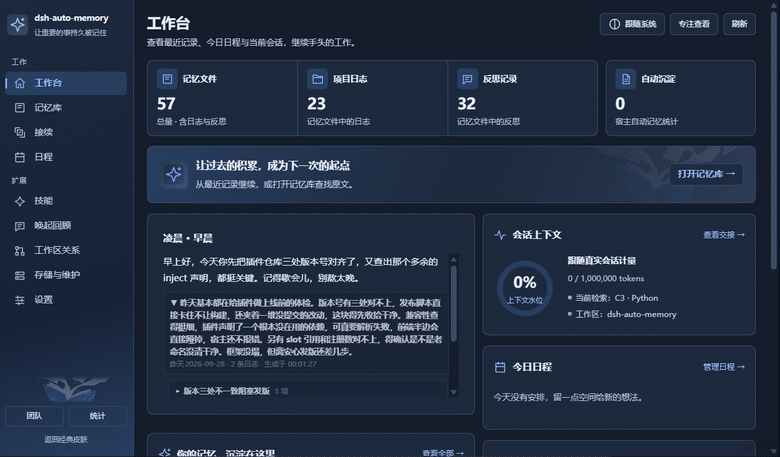The height and width of the screenshot is (457, 780).
Task: Click the 项目日志 23 stat card
Action: pyautogui.click(x=373, y=98)
